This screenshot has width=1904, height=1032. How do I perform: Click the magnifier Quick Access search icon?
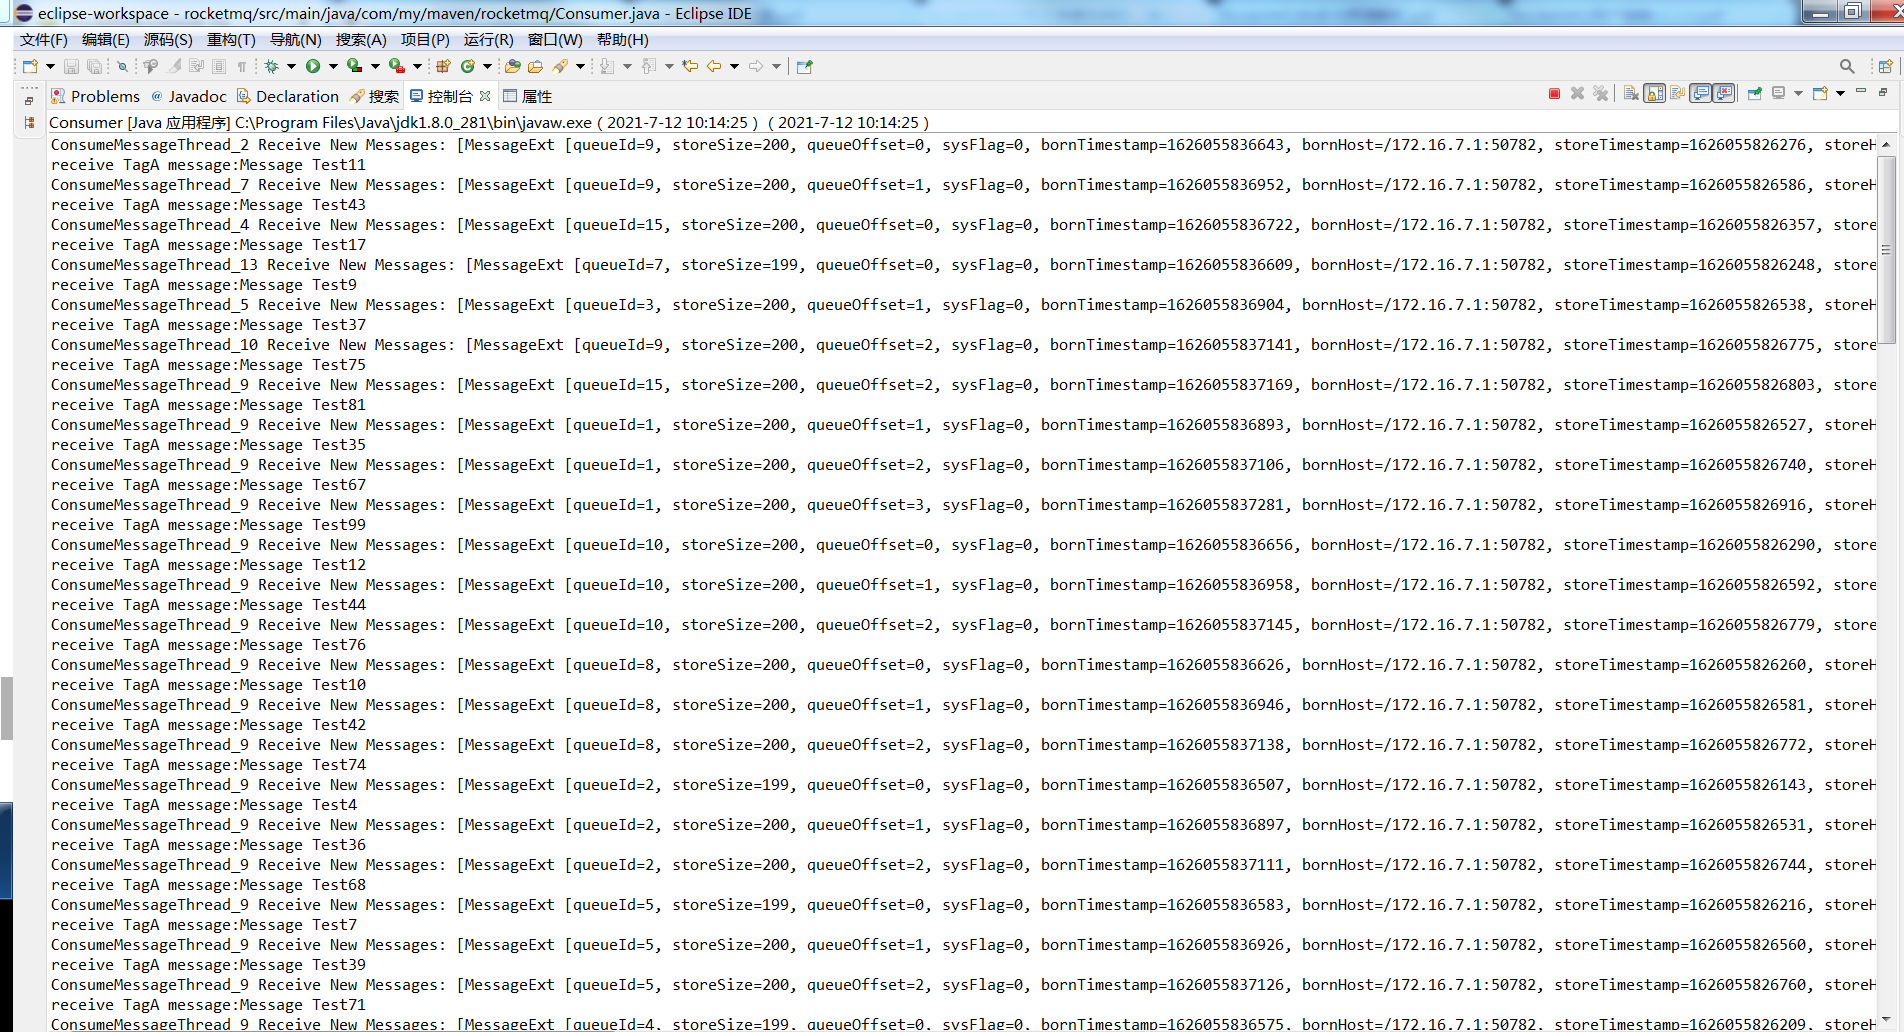(x=1847, y=66)
